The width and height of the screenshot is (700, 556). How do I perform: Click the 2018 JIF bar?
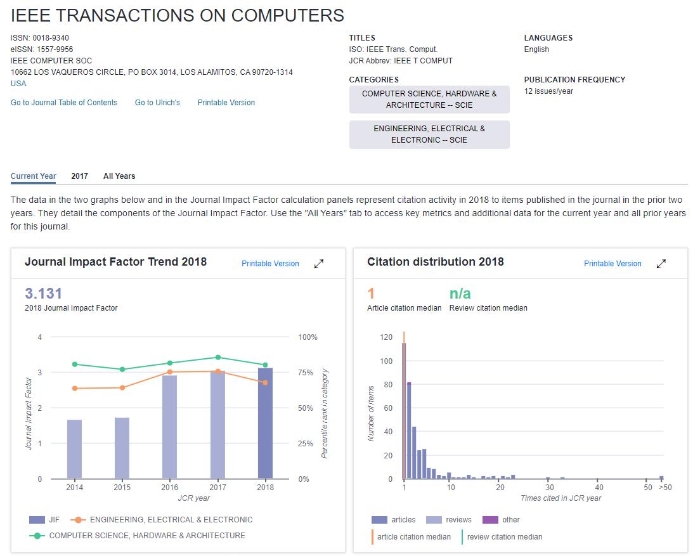point(265,423)
